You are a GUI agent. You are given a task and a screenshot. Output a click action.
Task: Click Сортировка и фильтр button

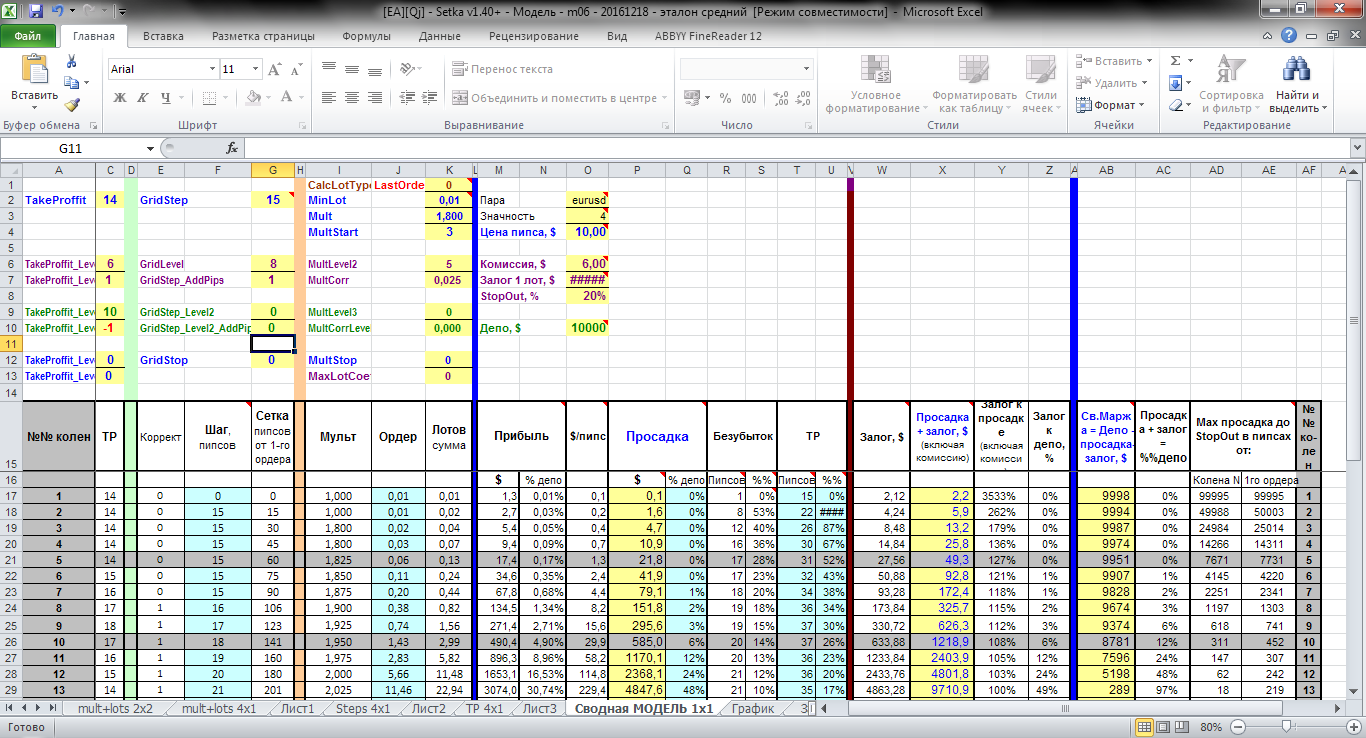tap(1231, 84)
